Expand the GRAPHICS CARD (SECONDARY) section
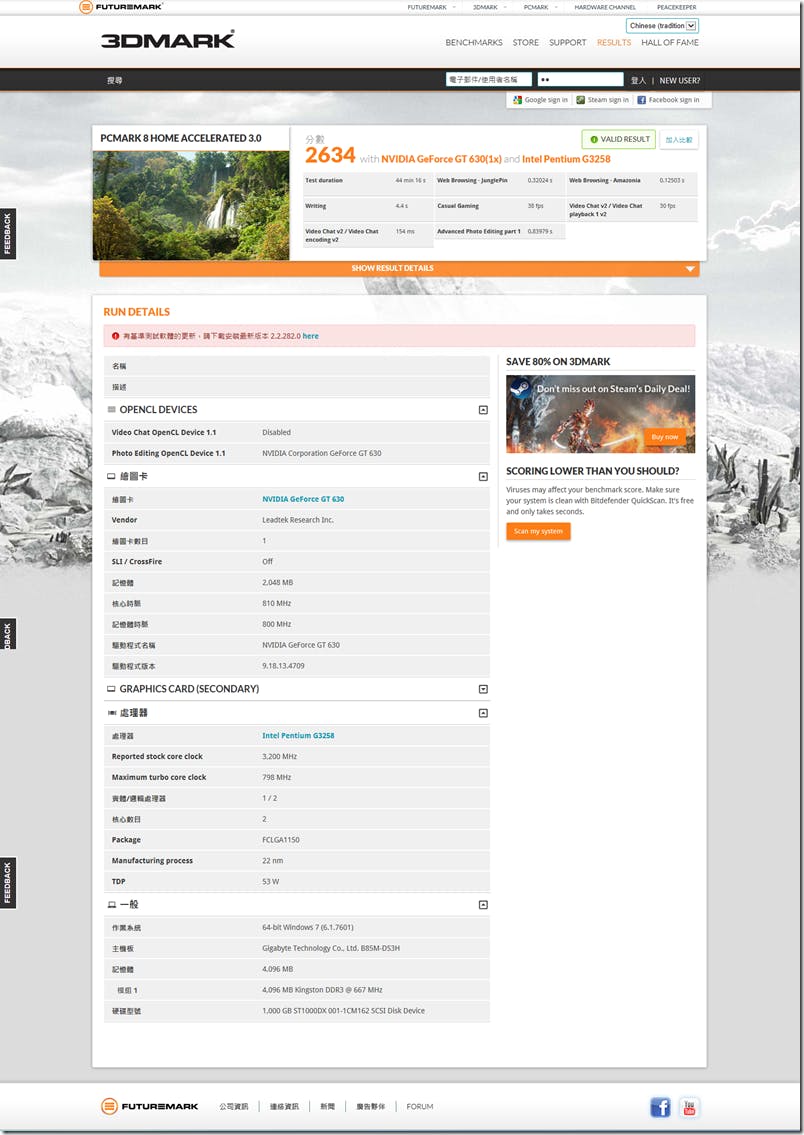Screen dimensions: 804x1135 483,689
